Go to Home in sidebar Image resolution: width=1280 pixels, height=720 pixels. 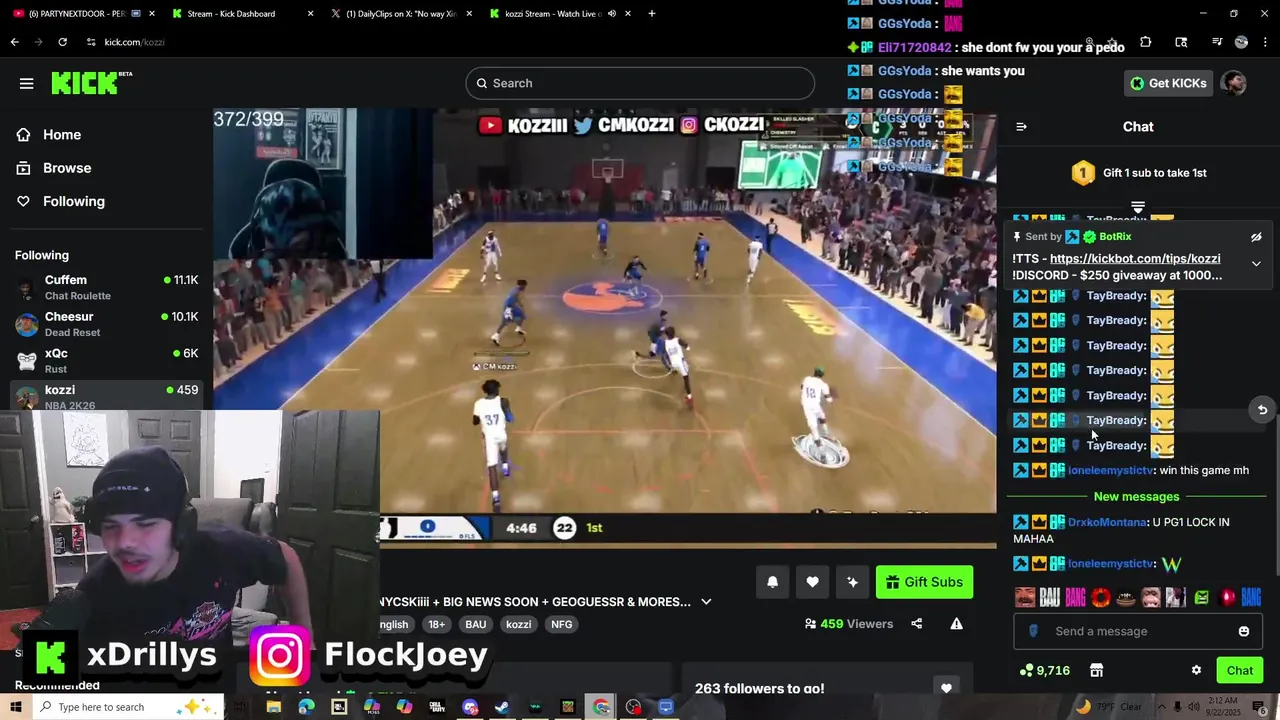(61, 135)
